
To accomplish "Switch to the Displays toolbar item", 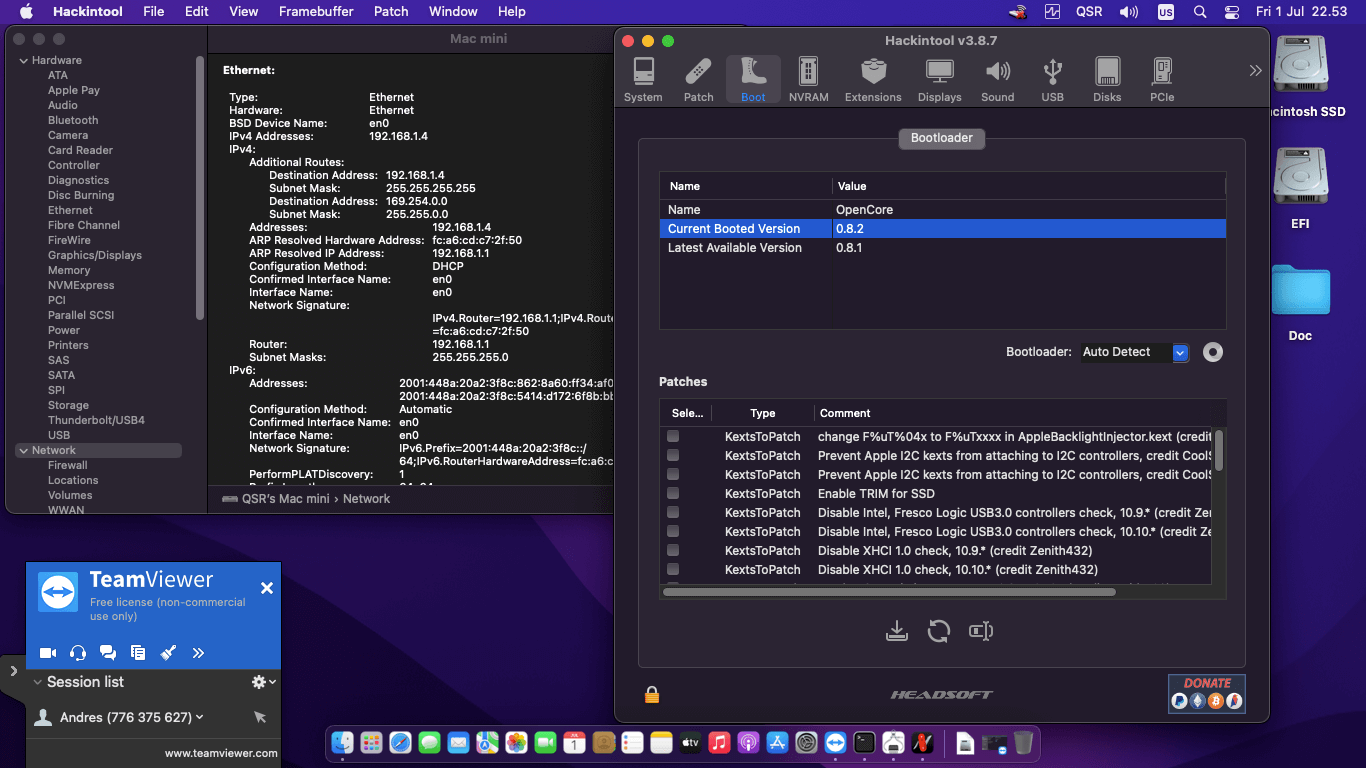I will point(939,80).
